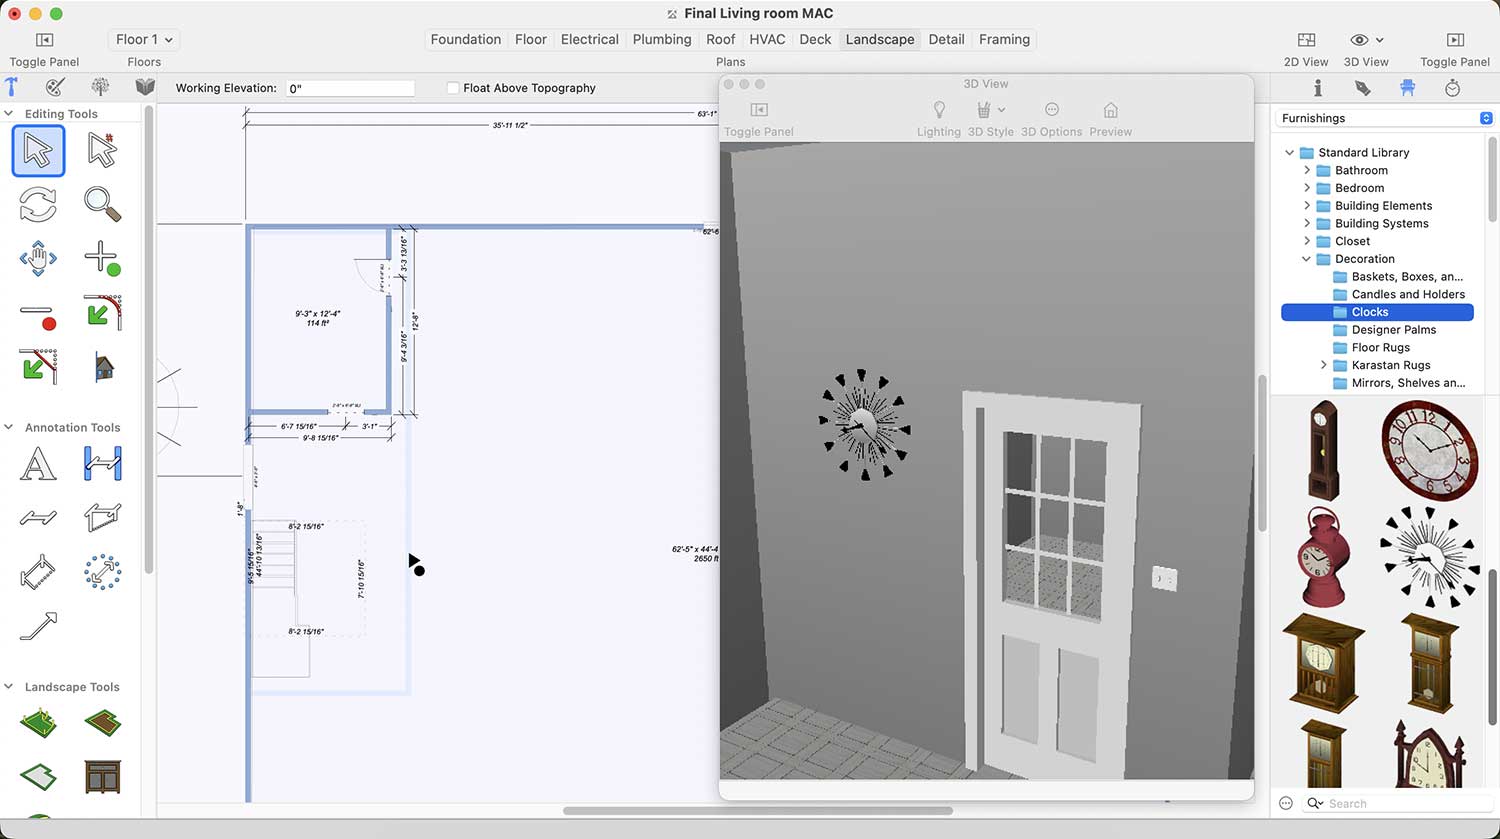Switch to the Framing plan tab
This screenshot has width=1500, height=839.
[1004, 40]
